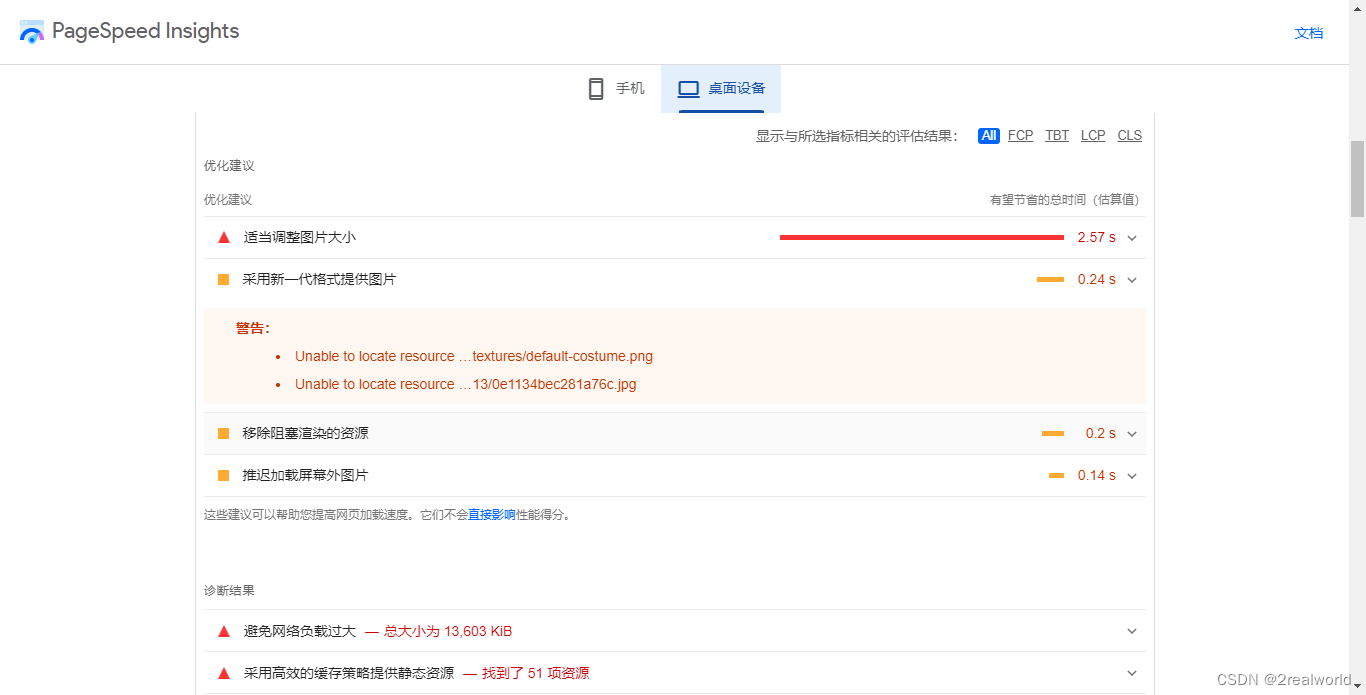Switch to the 桌面设备 tab
Viewport: 1366px width, 695px height.
pyautogui.click(x=720, y=88)
